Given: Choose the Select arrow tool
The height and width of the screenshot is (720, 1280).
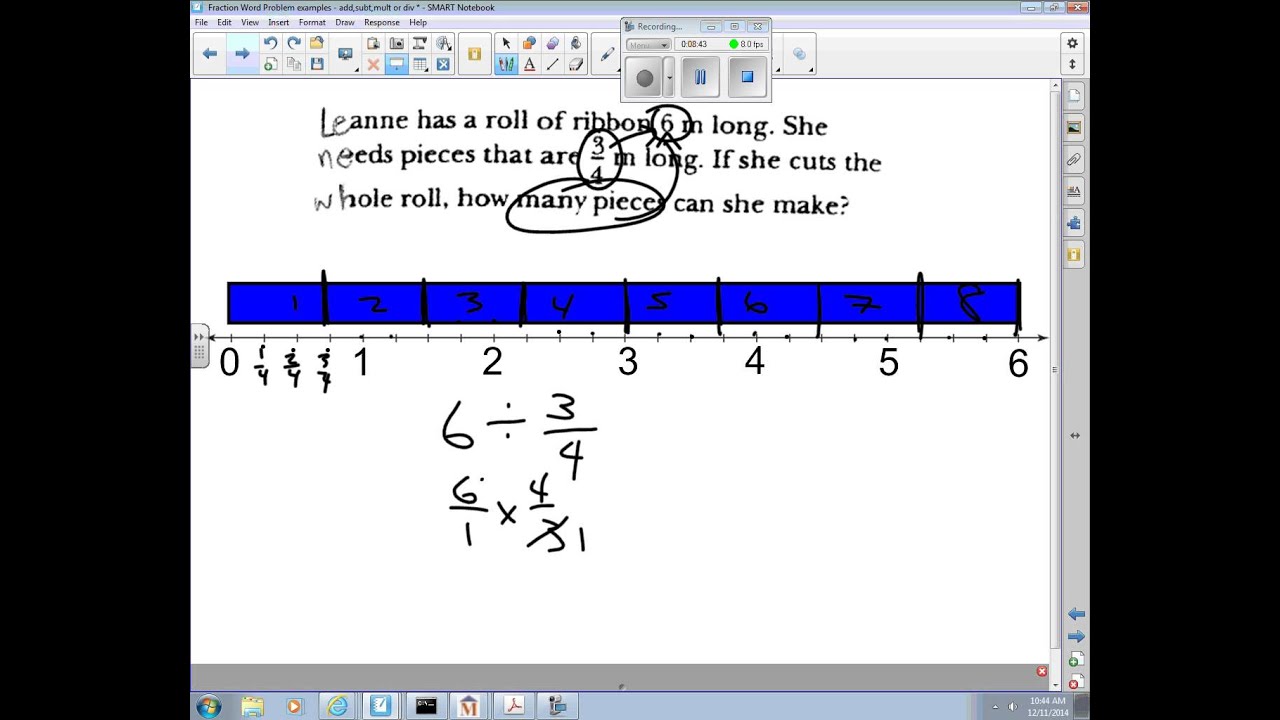Looking at the screenshot, I should [x=506, y=43].
